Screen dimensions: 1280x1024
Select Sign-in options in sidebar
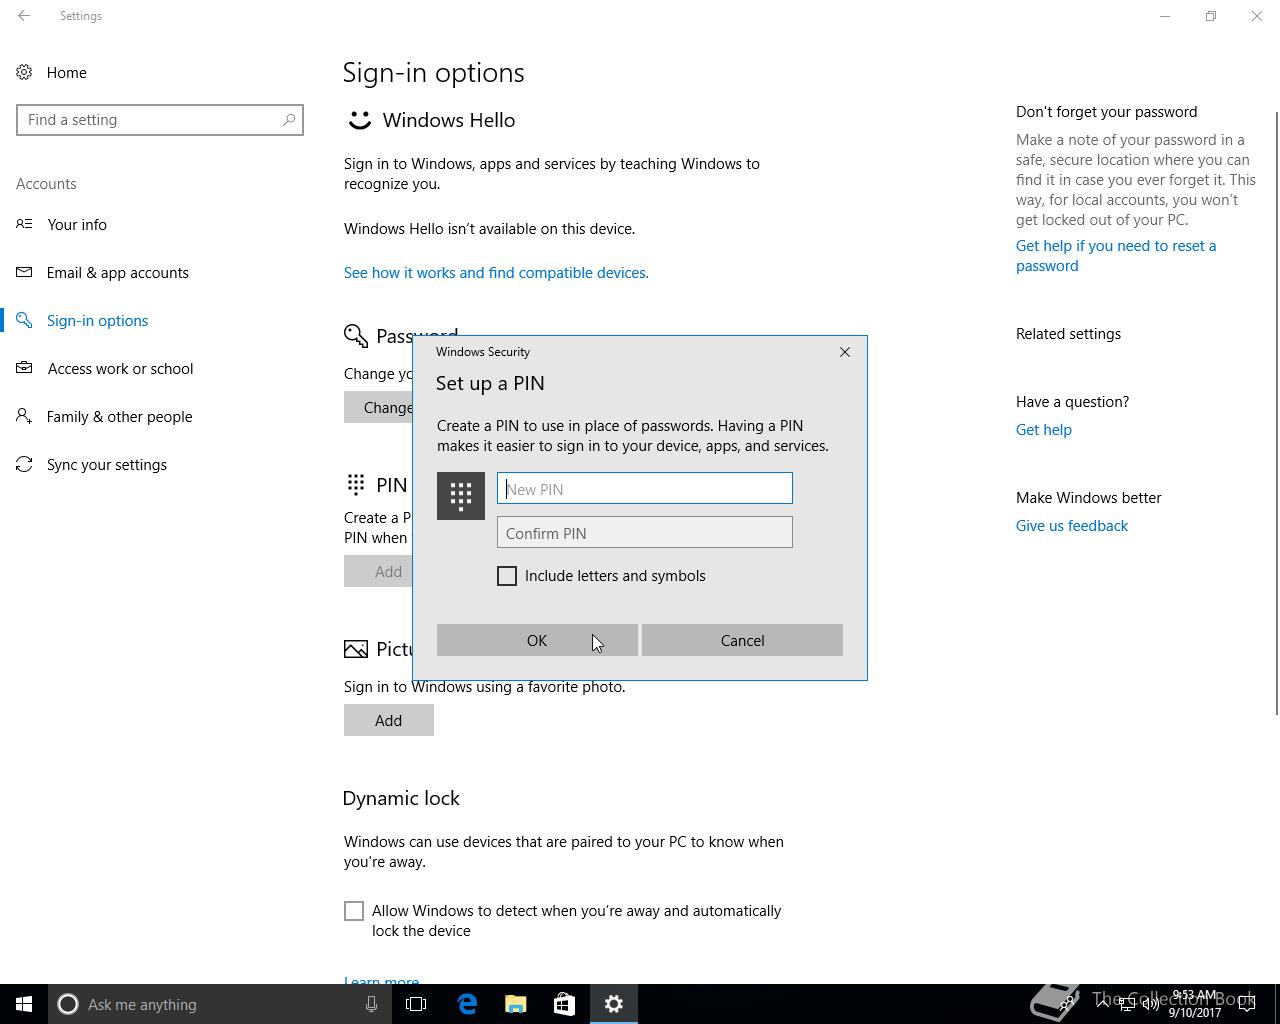coord(98,320)
